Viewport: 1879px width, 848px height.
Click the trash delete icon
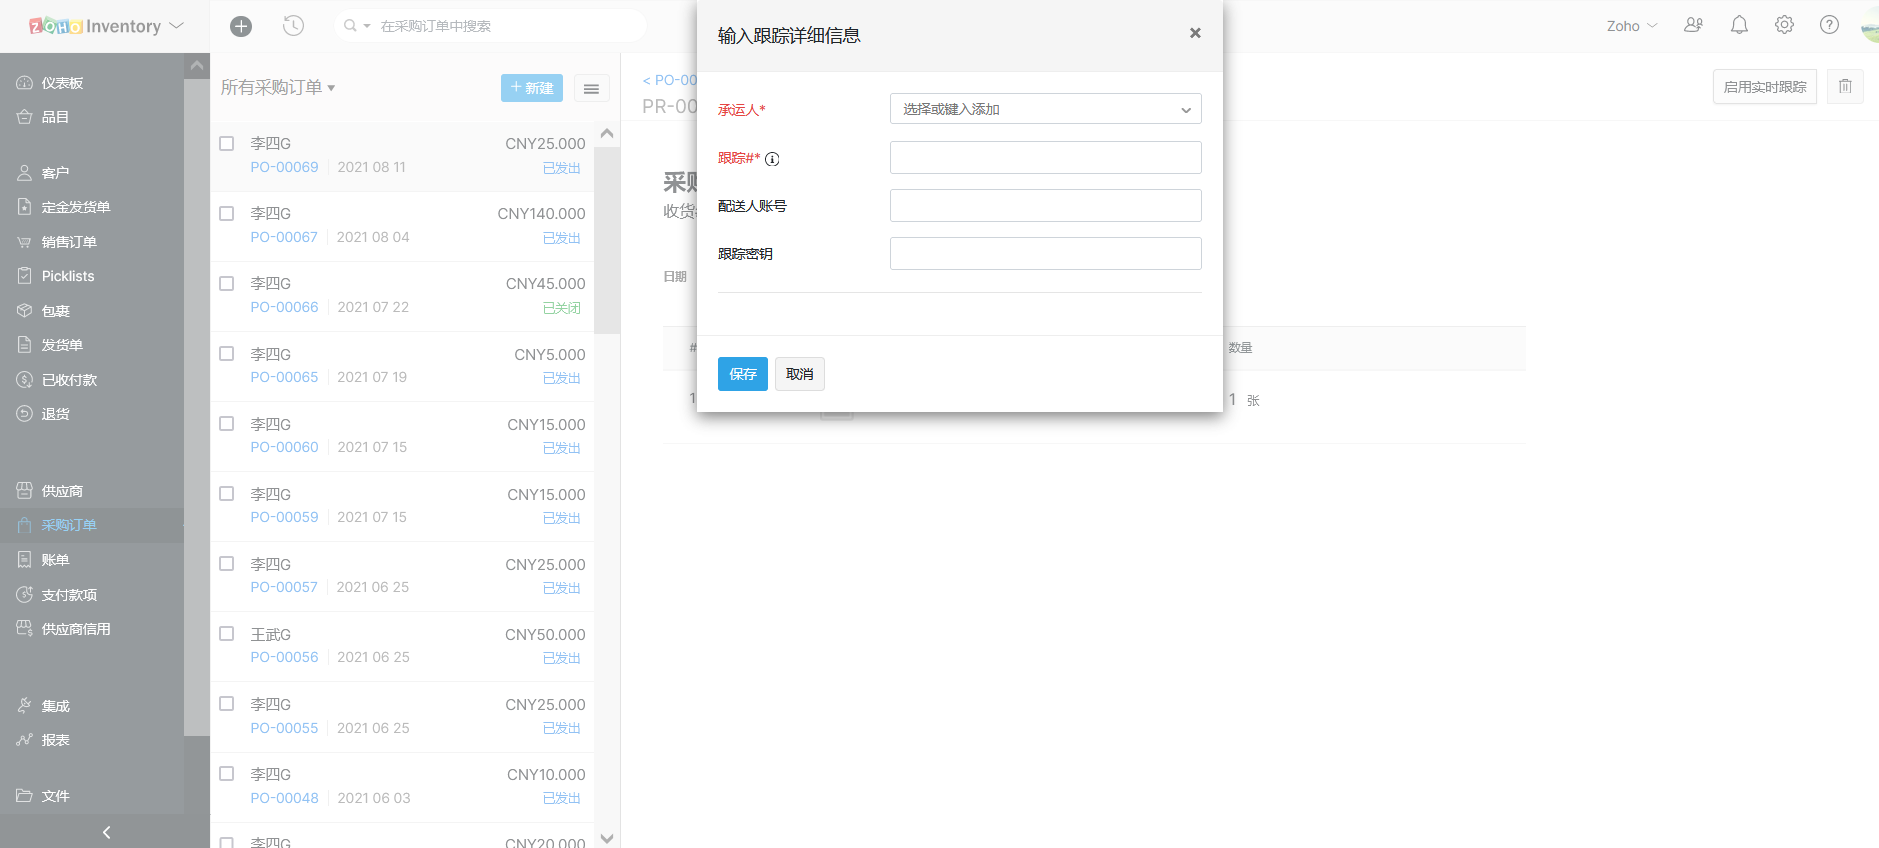pyautogui.click(x=1845, y=87)
